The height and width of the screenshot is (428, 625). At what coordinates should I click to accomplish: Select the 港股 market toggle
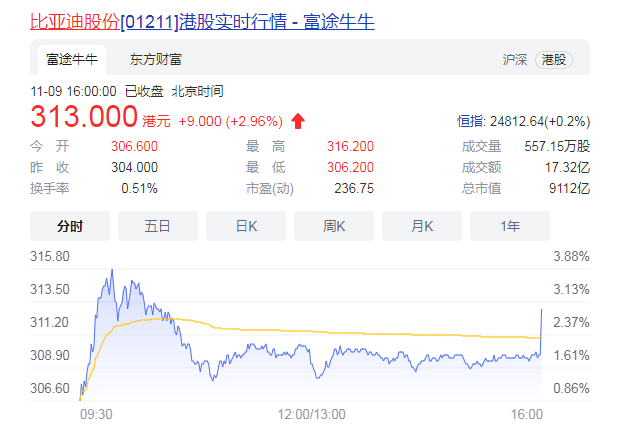pyautogui.click(x=554, y=60)
